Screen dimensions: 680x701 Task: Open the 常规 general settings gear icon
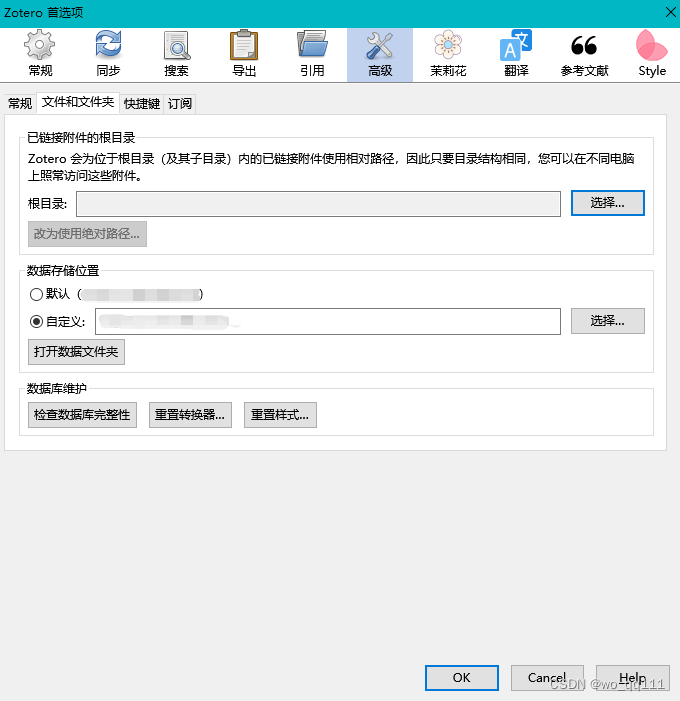40,54
